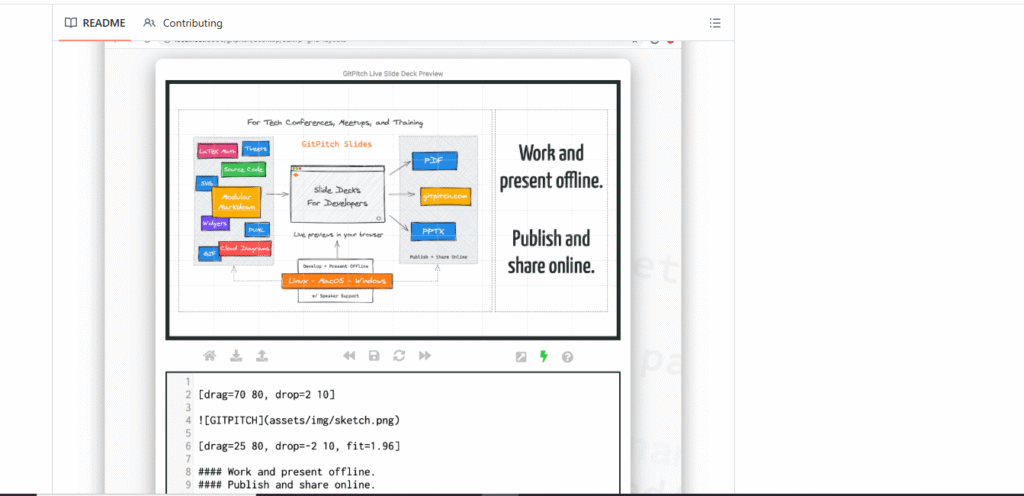Click the red Cloud Diagrams box
Viewport: 1024px width, 496px height.
point(245,248)
